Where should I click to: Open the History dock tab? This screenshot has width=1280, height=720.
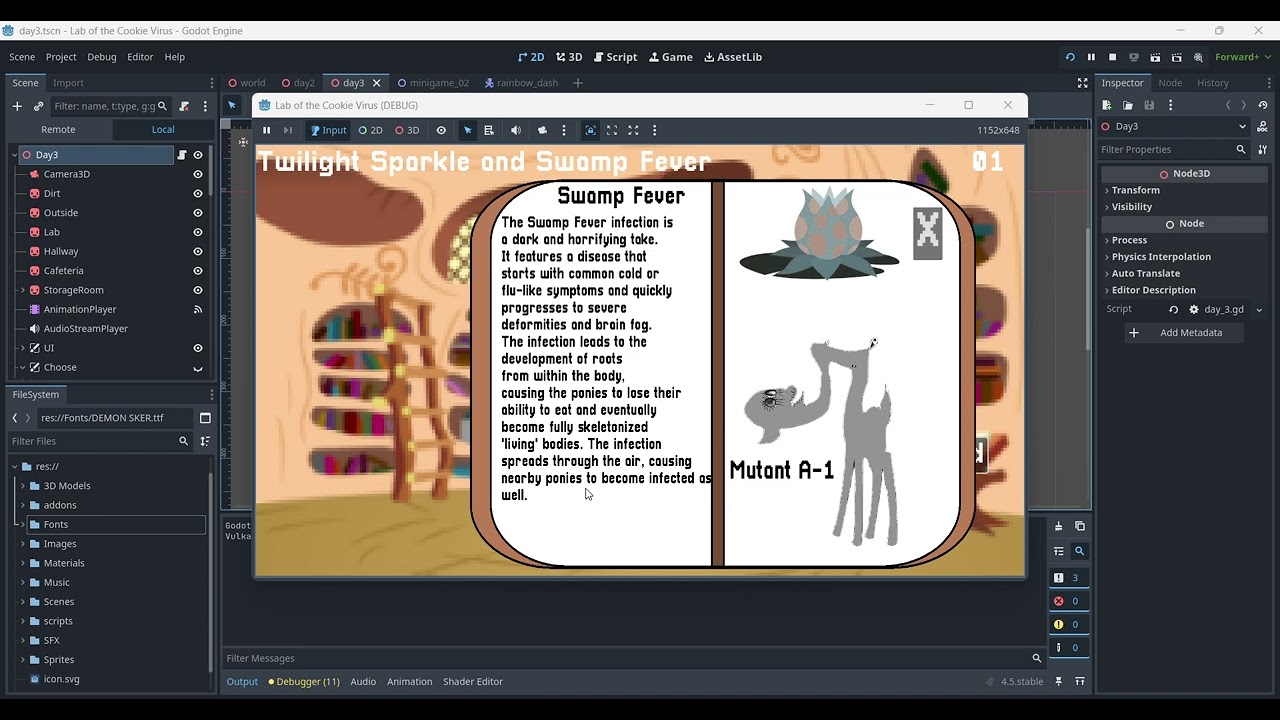[1213, 83]
